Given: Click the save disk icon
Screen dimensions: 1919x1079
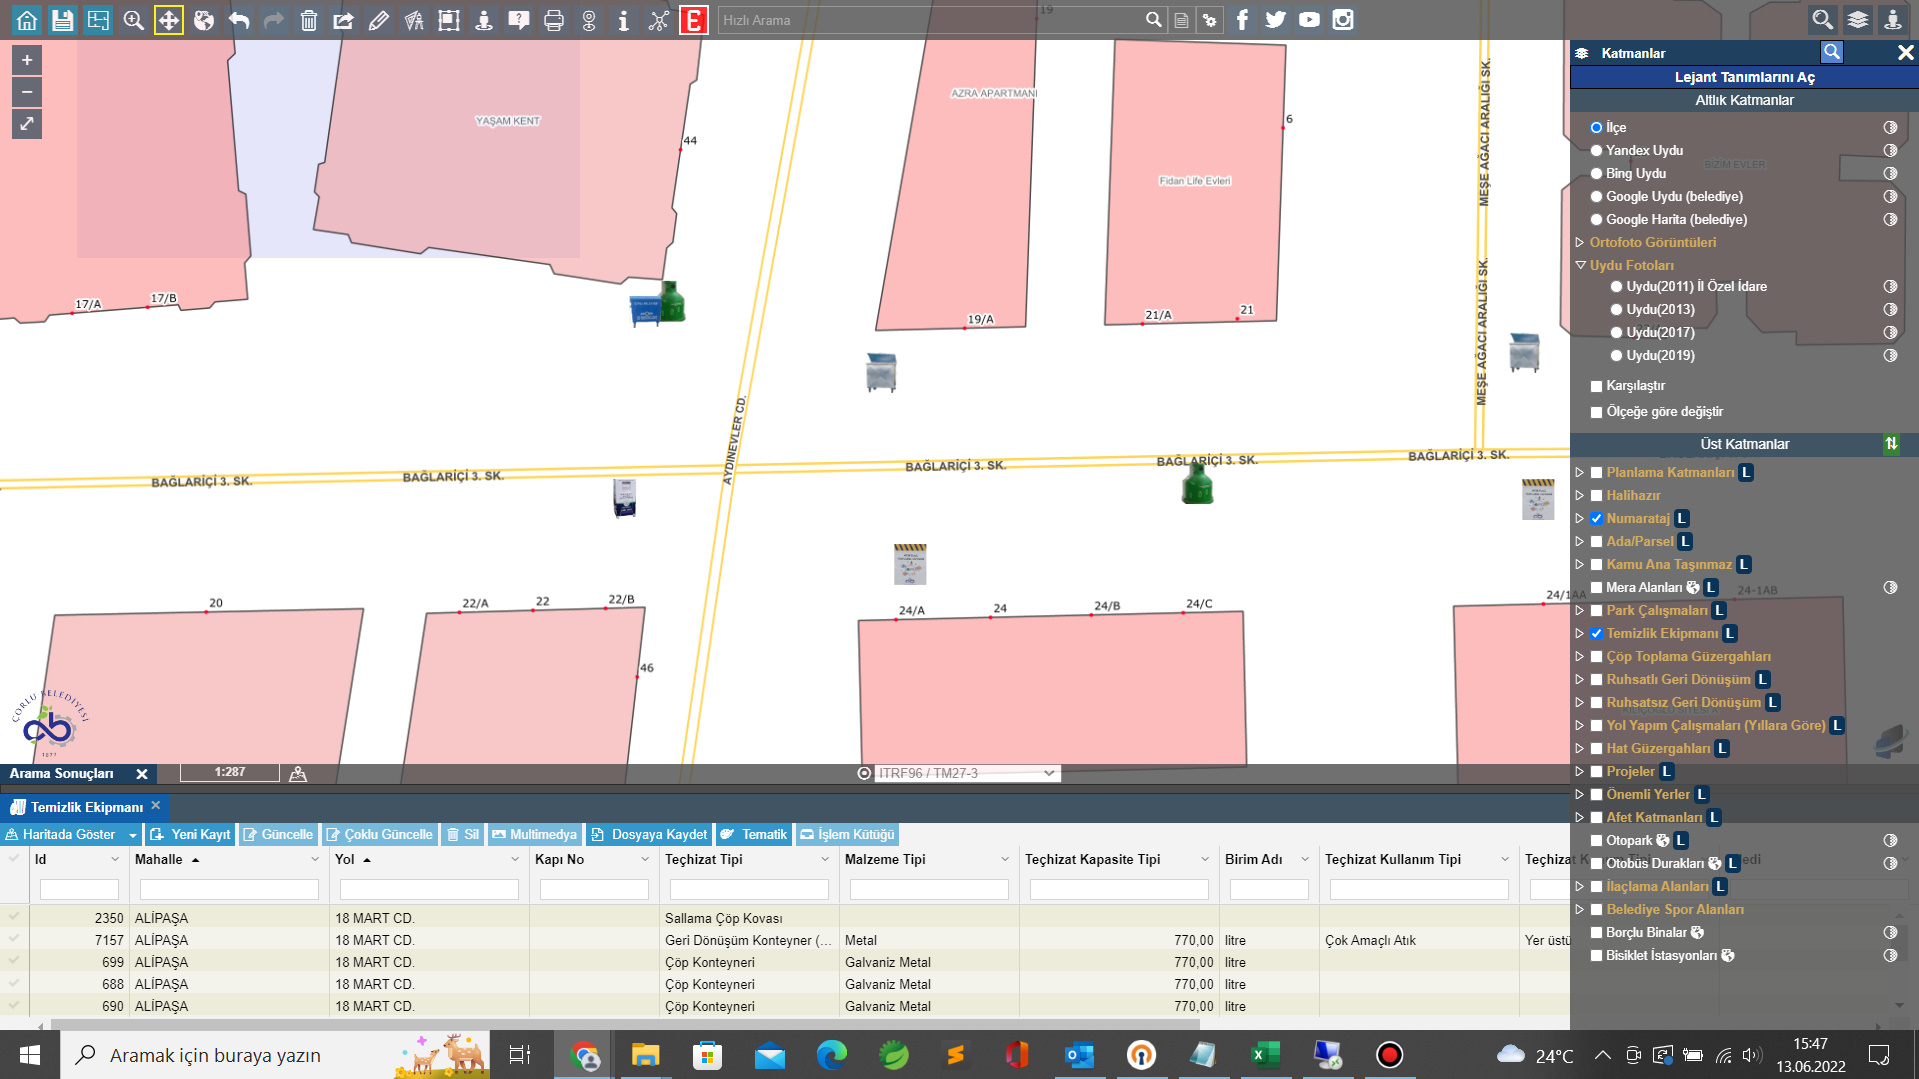Looking at the screenshot, I should pyautogui.click(x=62, y=20).
